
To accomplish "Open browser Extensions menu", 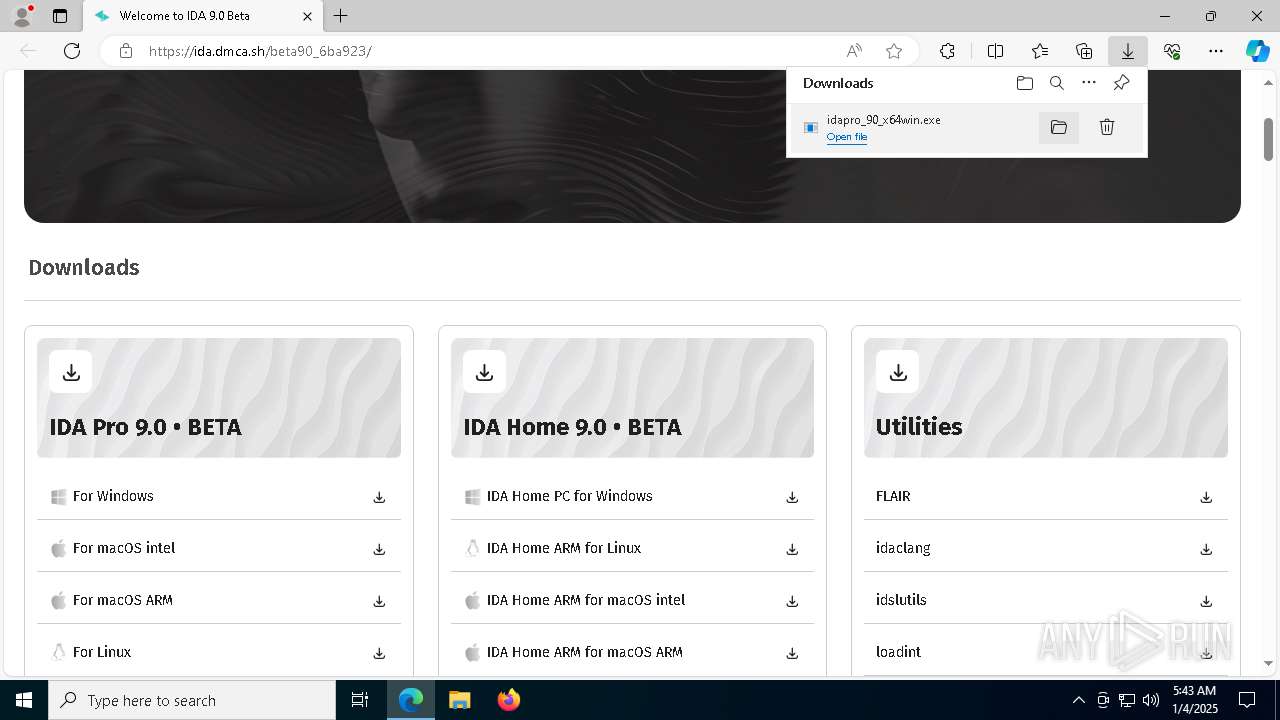I will click(x=947, y=51).
